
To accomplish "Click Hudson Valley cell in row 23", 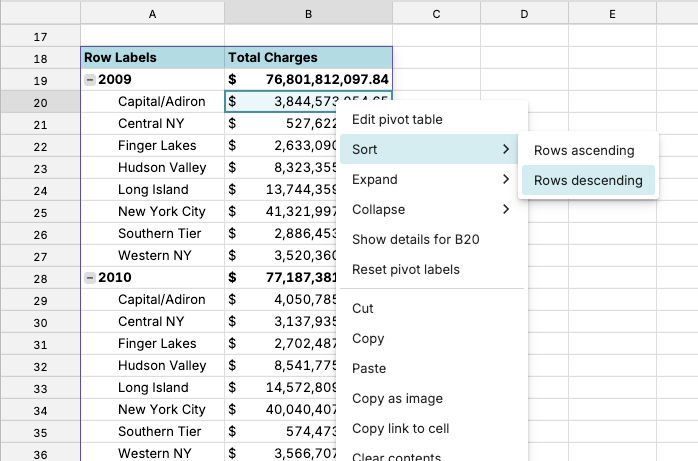I will coord(153,168).
